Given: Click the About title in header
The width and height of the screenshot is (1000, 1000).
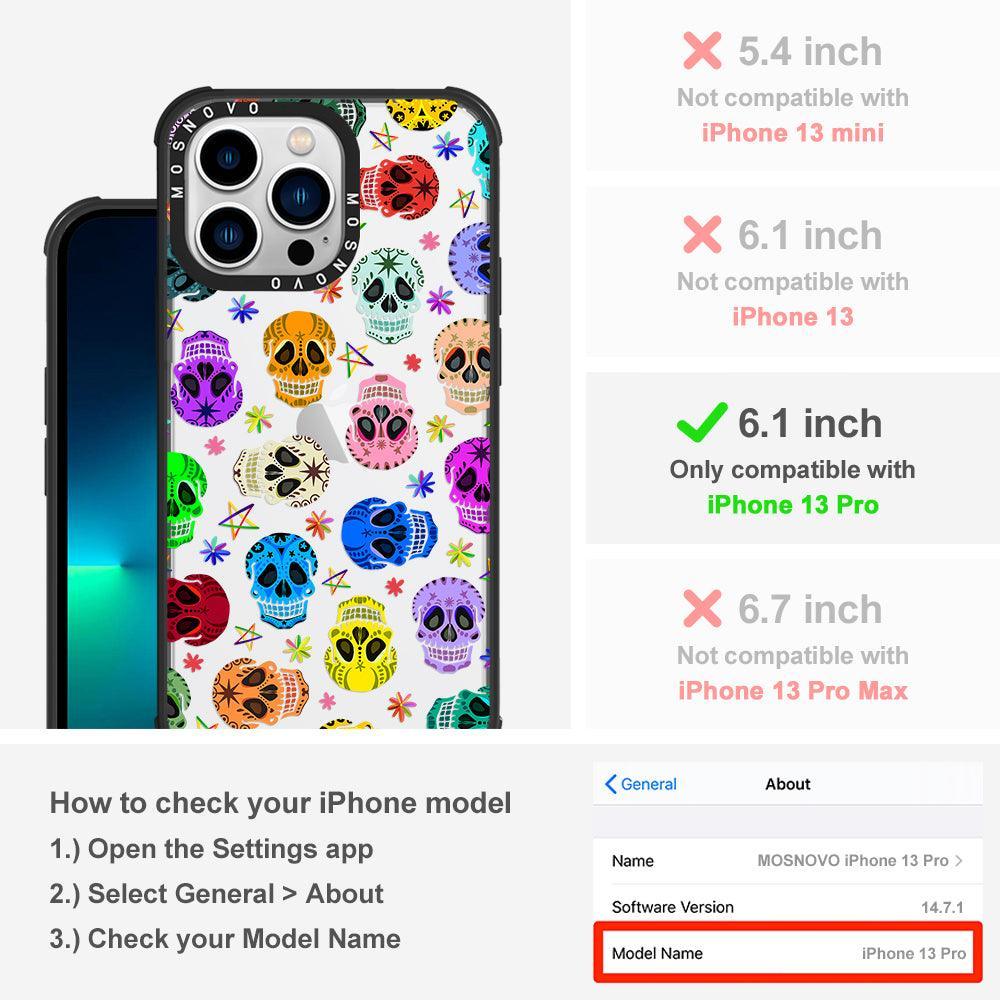Looking at the screenshot, I should tap(788, 784).
